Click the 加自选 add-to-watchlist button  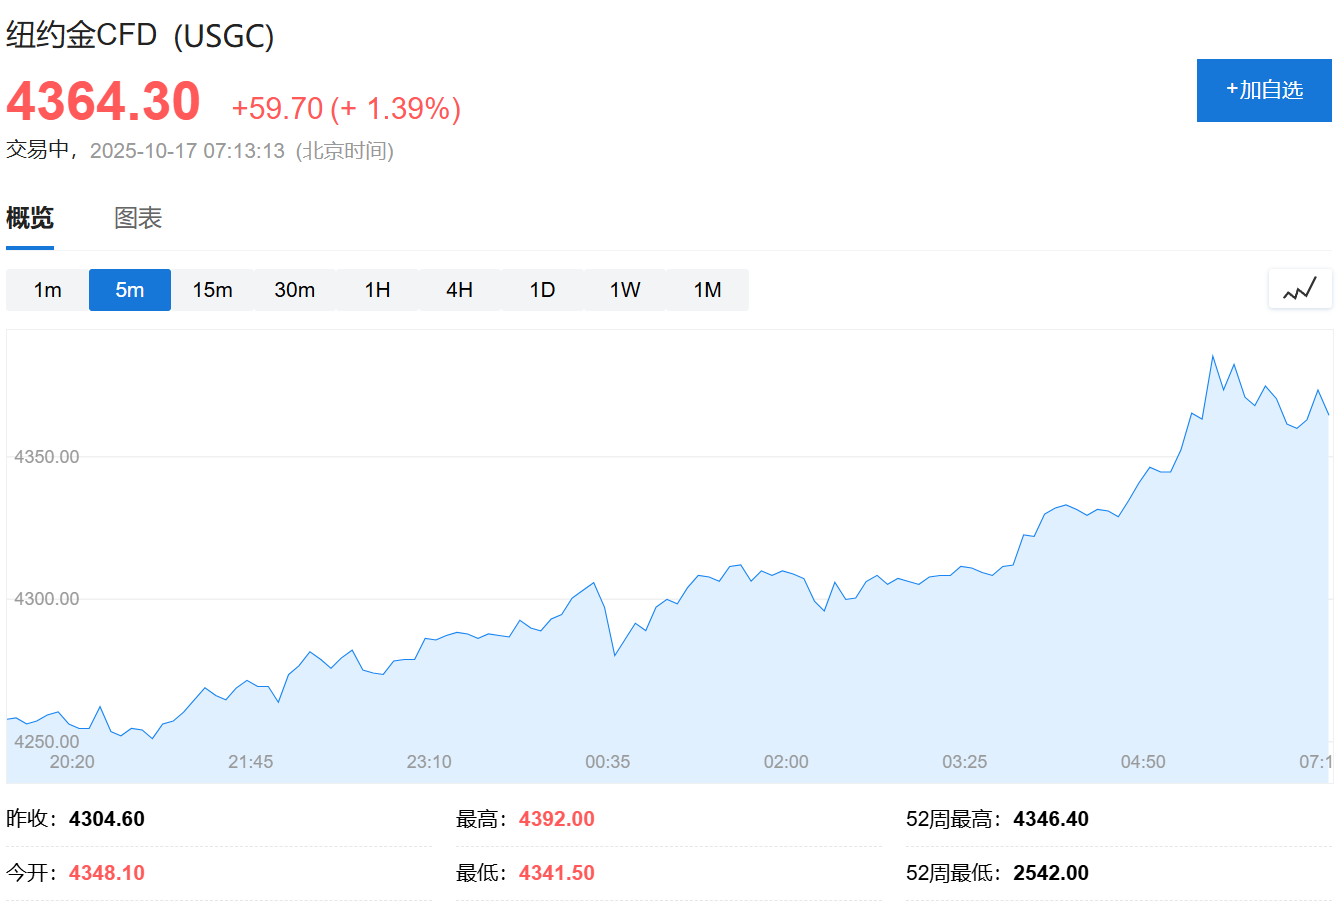[1264, 90]
